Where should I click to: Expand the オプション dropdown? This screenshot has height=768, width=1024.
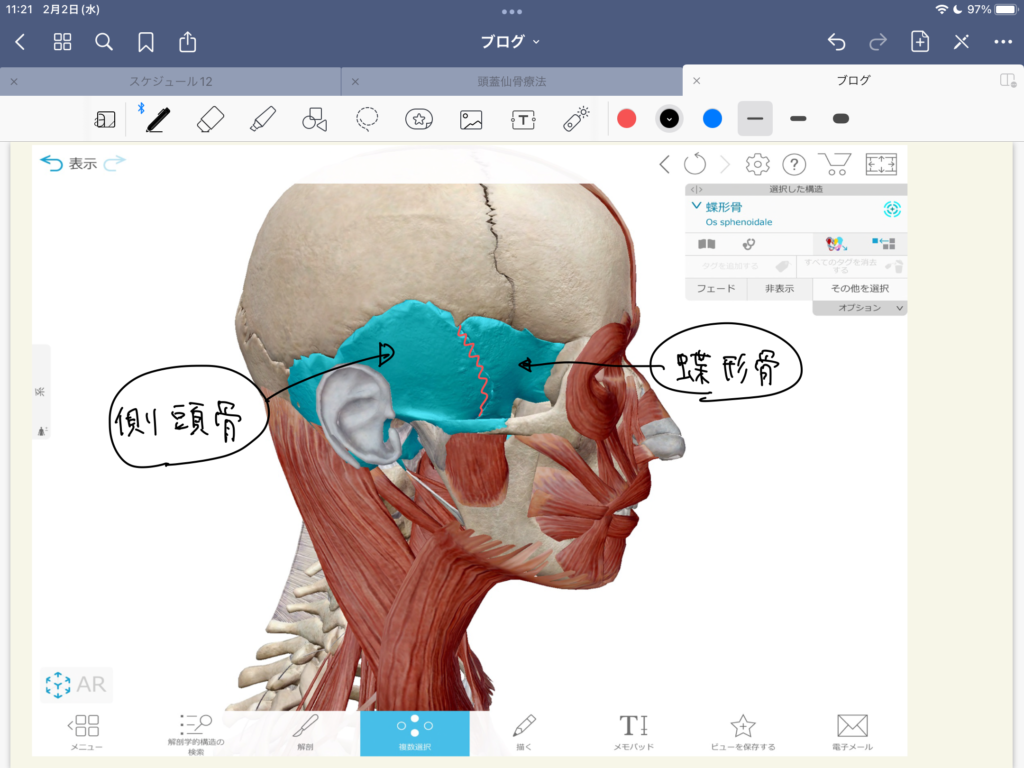[x=859, y=307]
